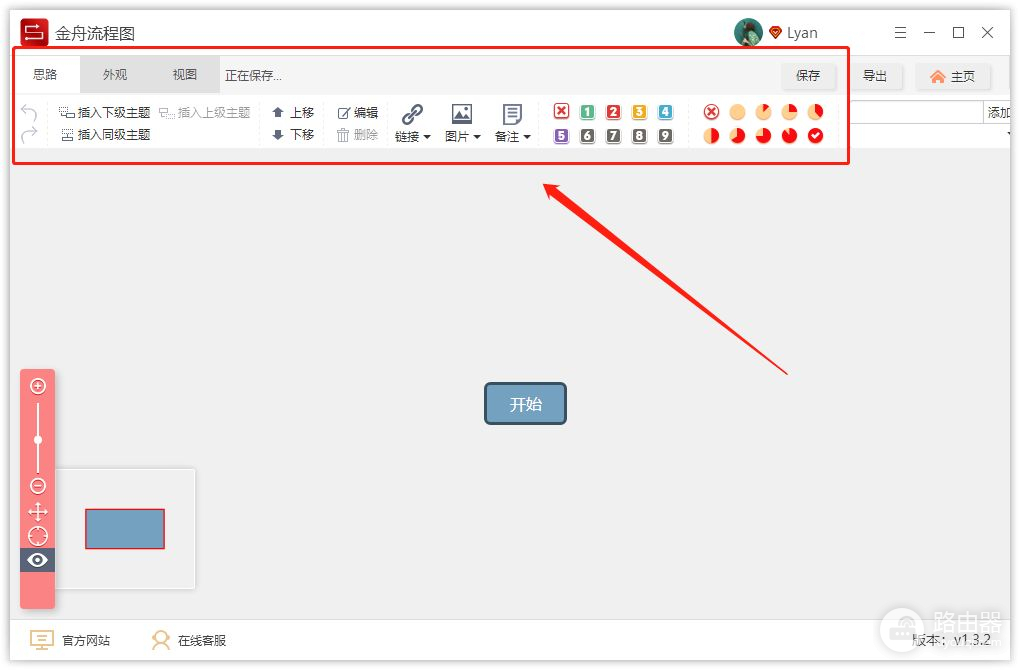Click the undo arrow icon
The height and width of the screenshot is (670, 1020).
coord(29,113)
